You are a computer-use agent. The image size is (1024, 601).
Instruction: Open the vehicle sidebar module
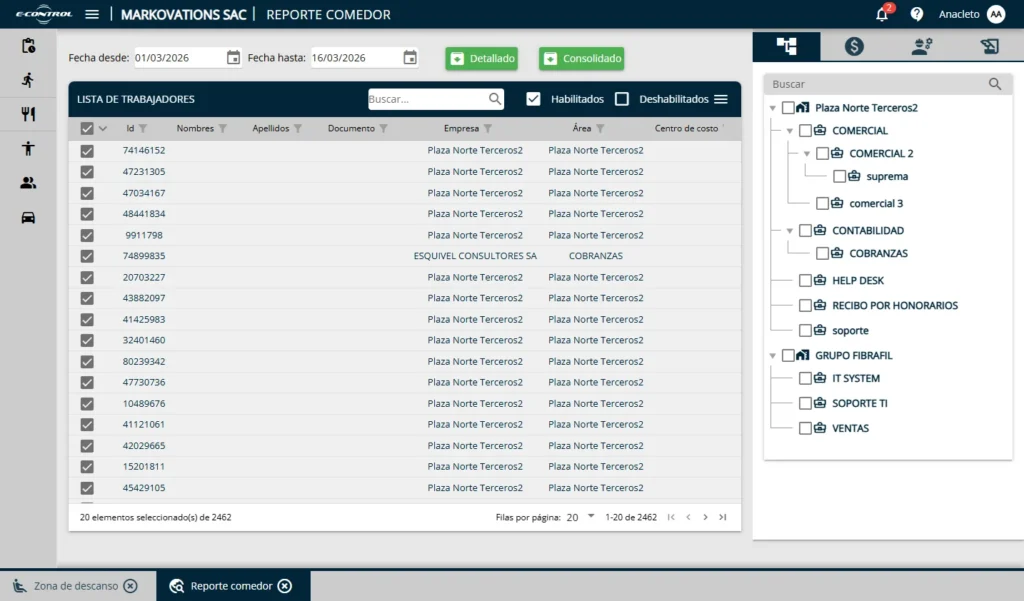tap(28, 217)
